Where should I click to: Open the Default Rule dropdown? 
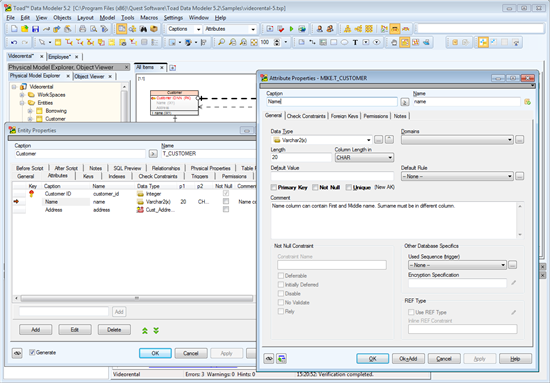pos(510,176)
